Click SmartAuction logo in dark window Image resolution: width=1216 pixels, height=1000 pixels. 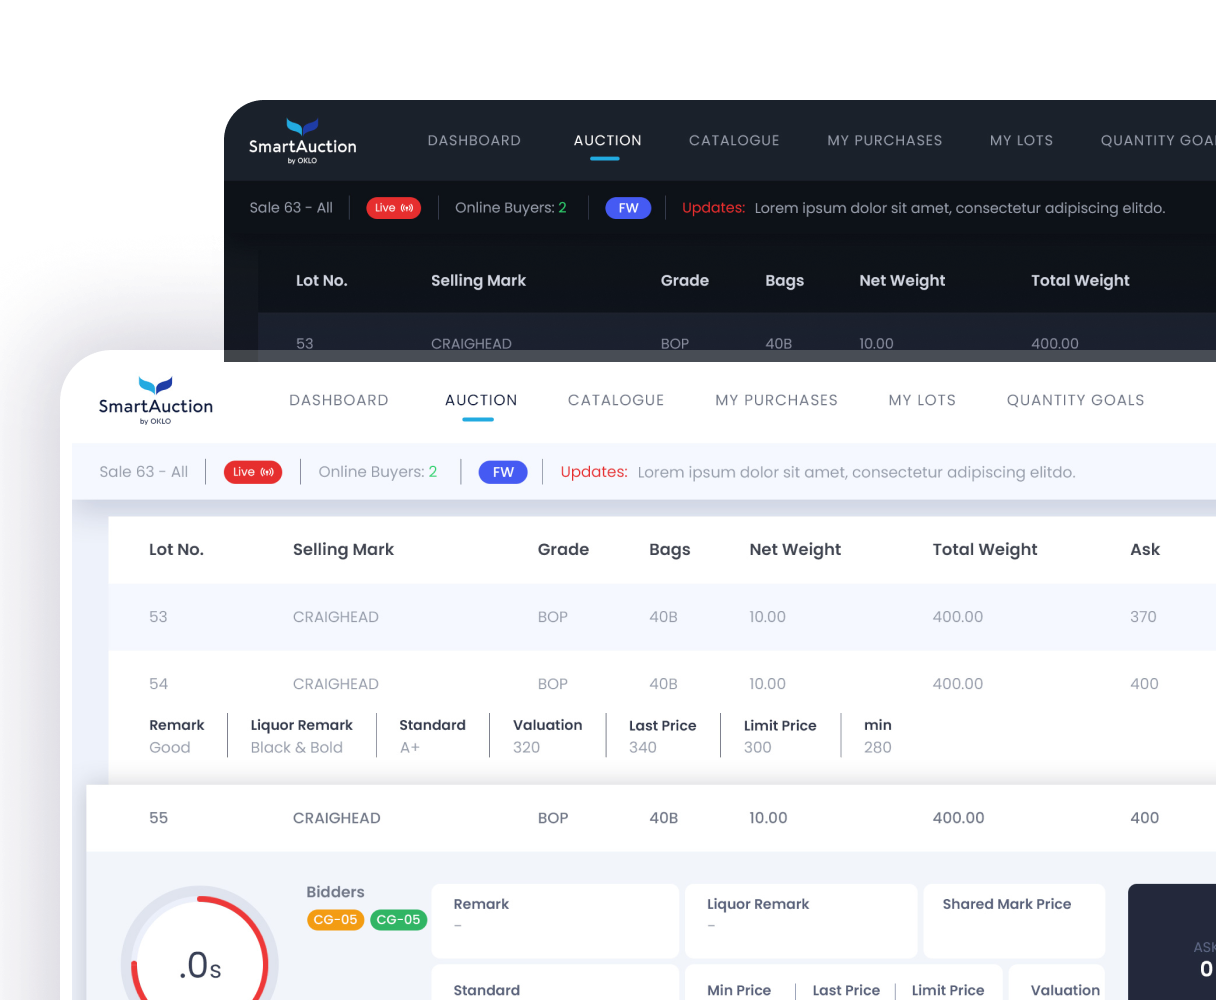click(303, 141)
